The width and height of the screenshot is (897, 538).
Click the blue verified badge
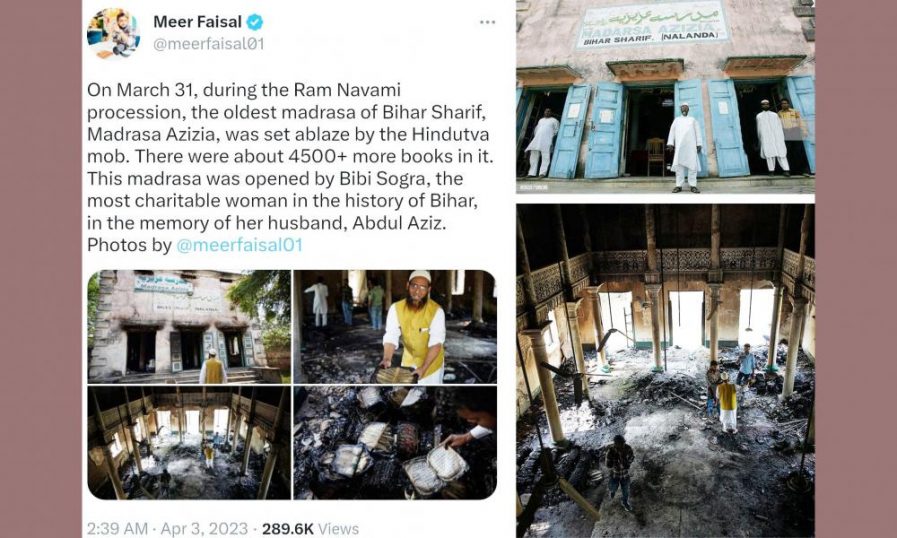(255, 22)
